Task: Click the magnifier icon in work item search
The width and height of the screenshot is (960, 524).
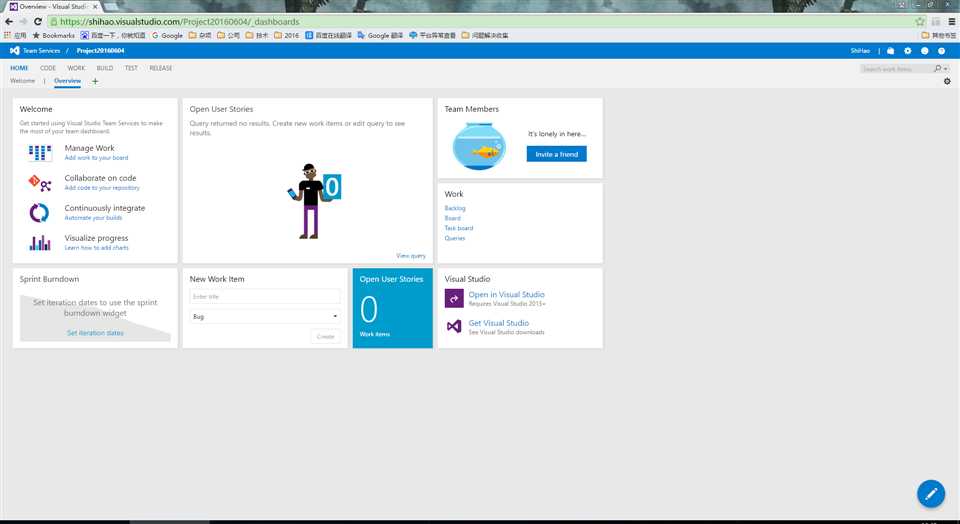Action: [937, 69]
